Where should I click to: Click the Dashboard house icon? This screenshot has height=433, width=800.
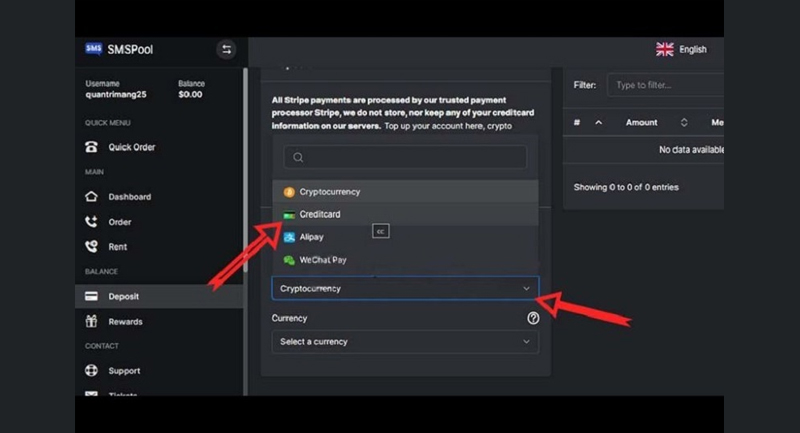91,196
